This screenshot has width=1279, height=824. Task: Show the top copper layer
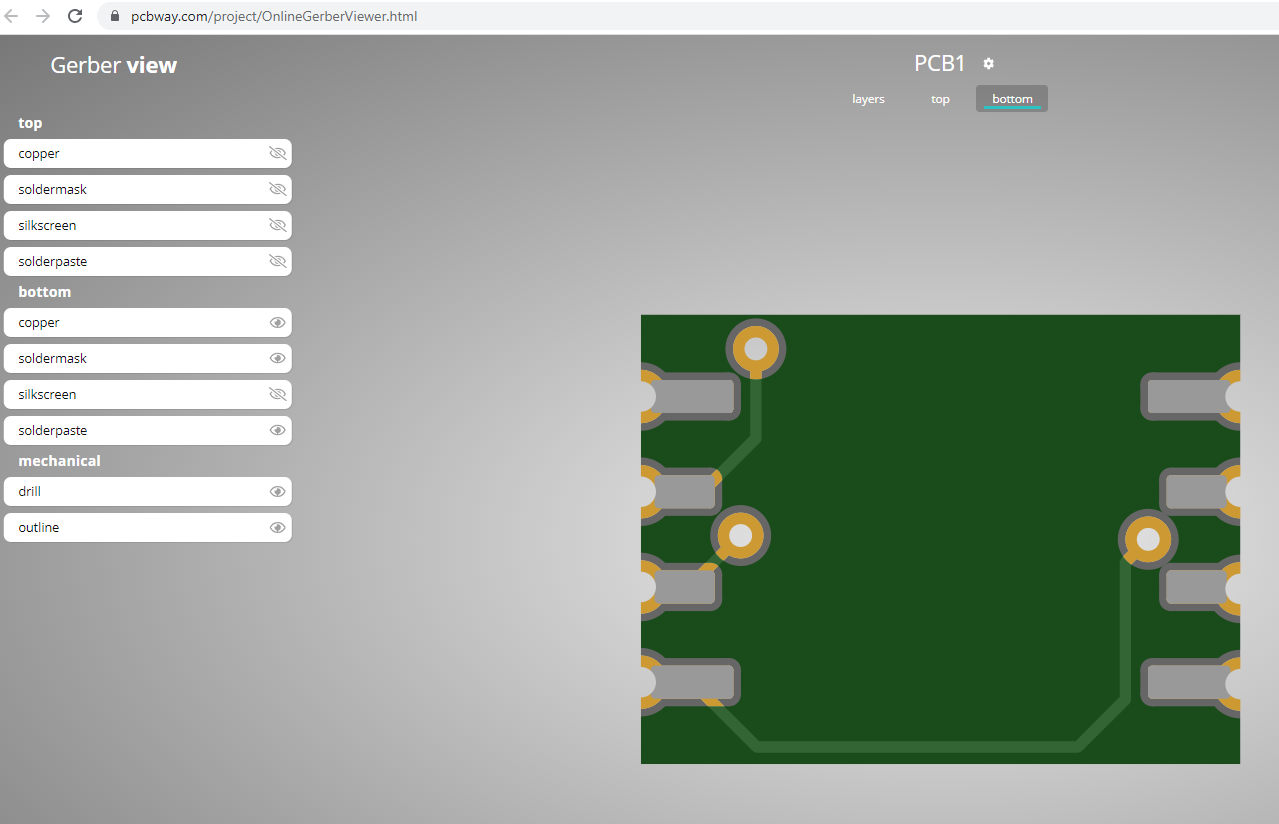(x=277, y=154)
